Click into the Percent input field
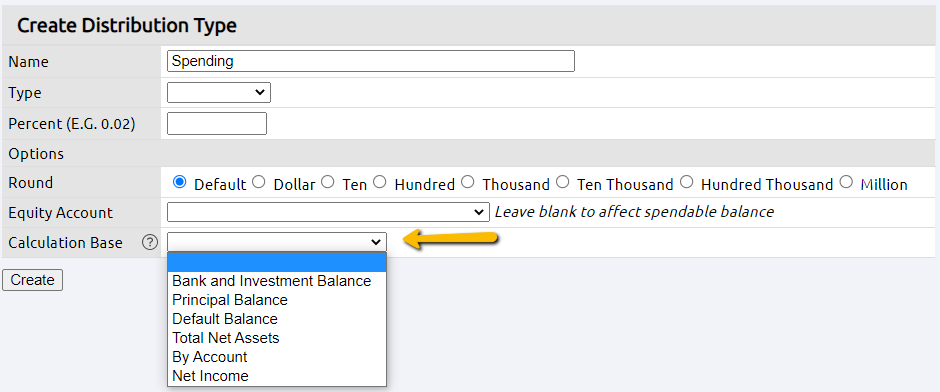Viewport: 940px width, 392px height. click(216, 123)
